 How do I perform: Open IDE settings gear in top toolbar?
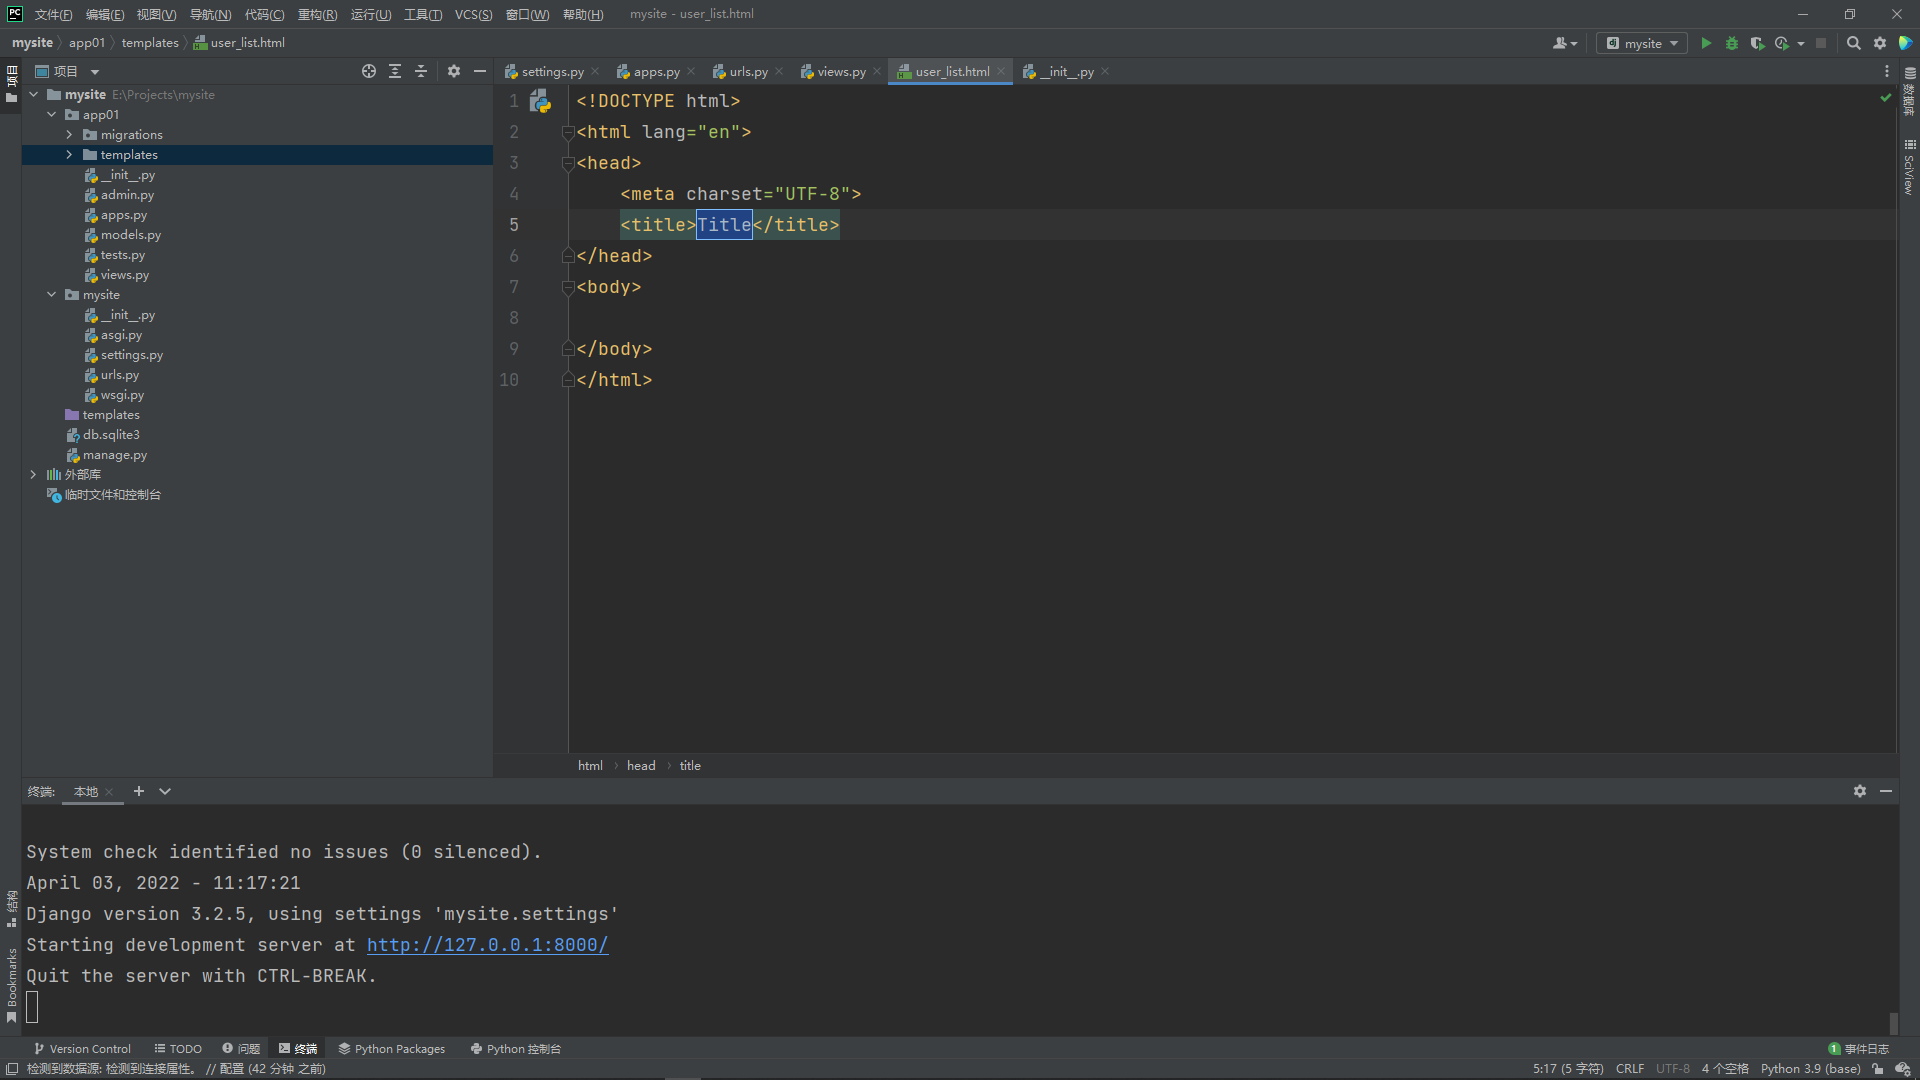click(1880, 43)
